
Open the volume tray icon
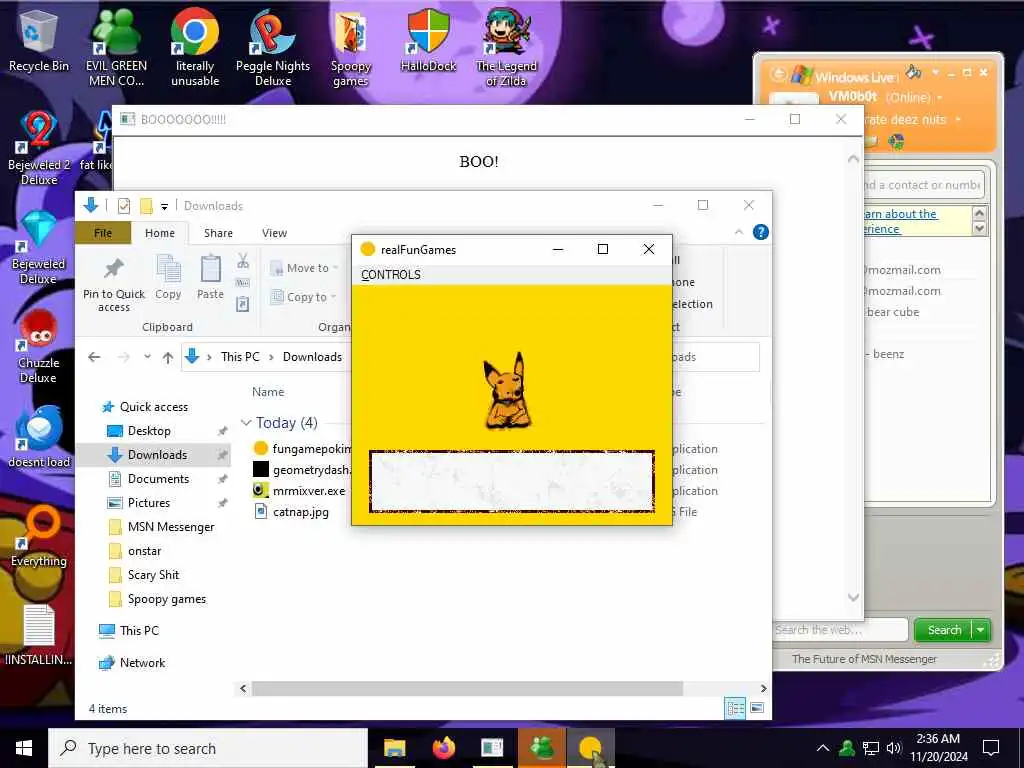coord(893,748)
